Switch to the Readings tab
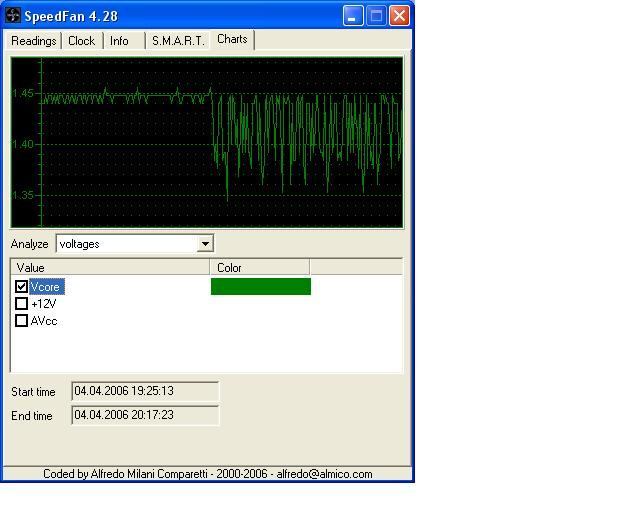 (33, 41)
